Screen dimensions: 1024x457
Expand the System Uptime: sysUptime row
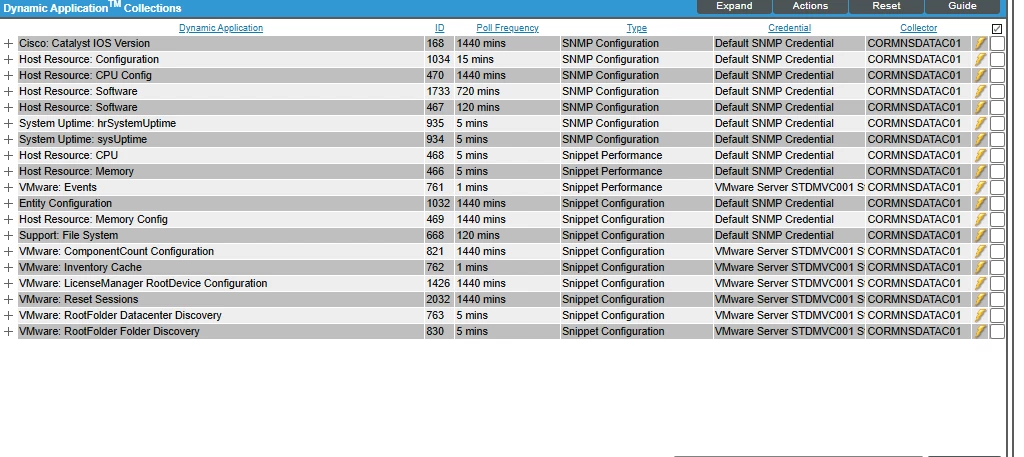click(x=8, y=140)
